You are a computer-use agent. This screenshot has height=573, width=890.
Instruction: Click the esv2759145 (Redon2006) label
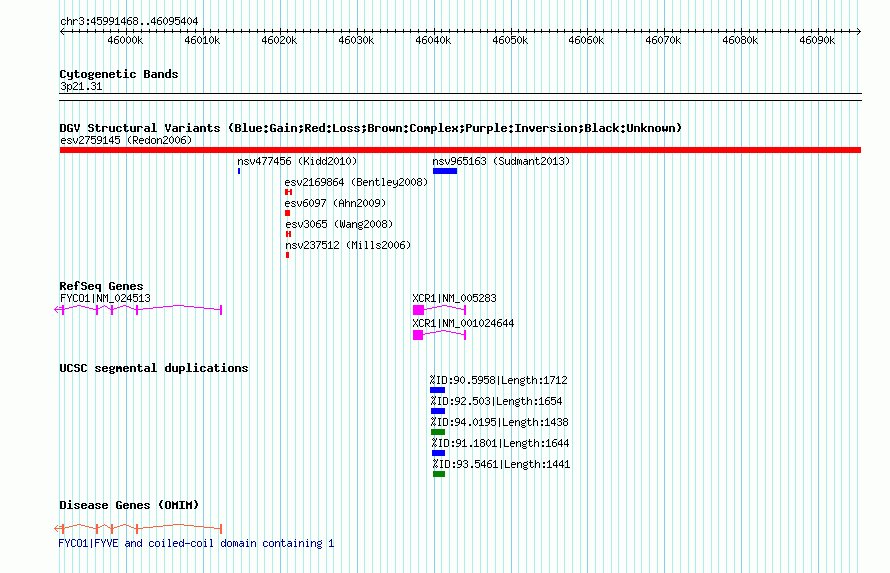click(126, 140)
